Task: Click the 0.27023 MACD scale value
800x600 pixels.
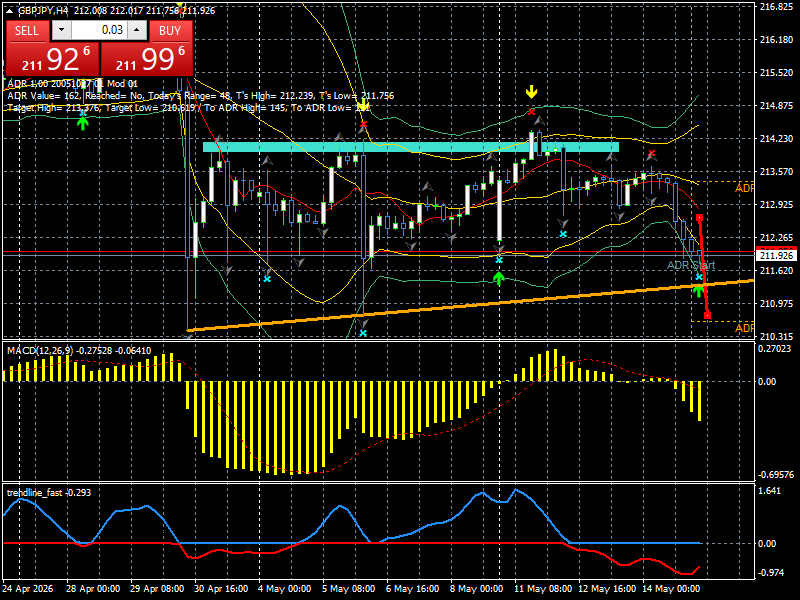Action: (774, 349)
